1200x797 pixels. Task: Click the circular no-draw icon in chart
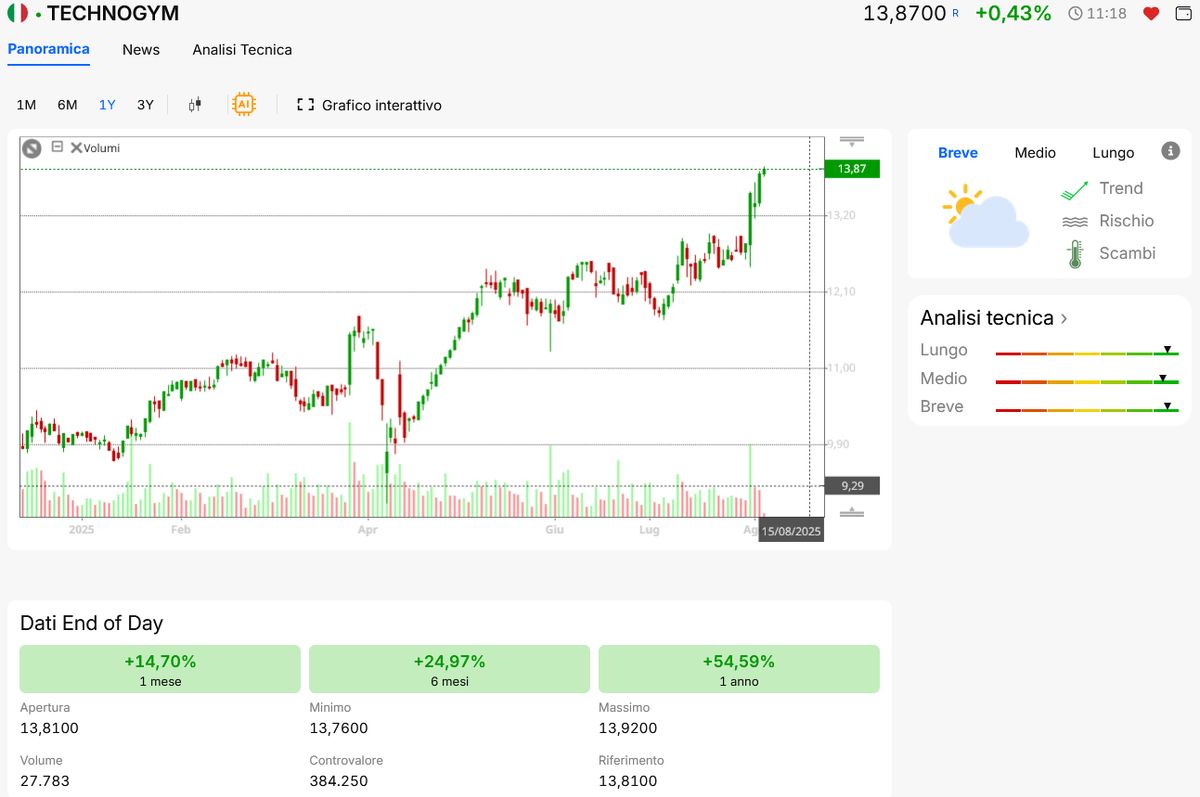32,148
